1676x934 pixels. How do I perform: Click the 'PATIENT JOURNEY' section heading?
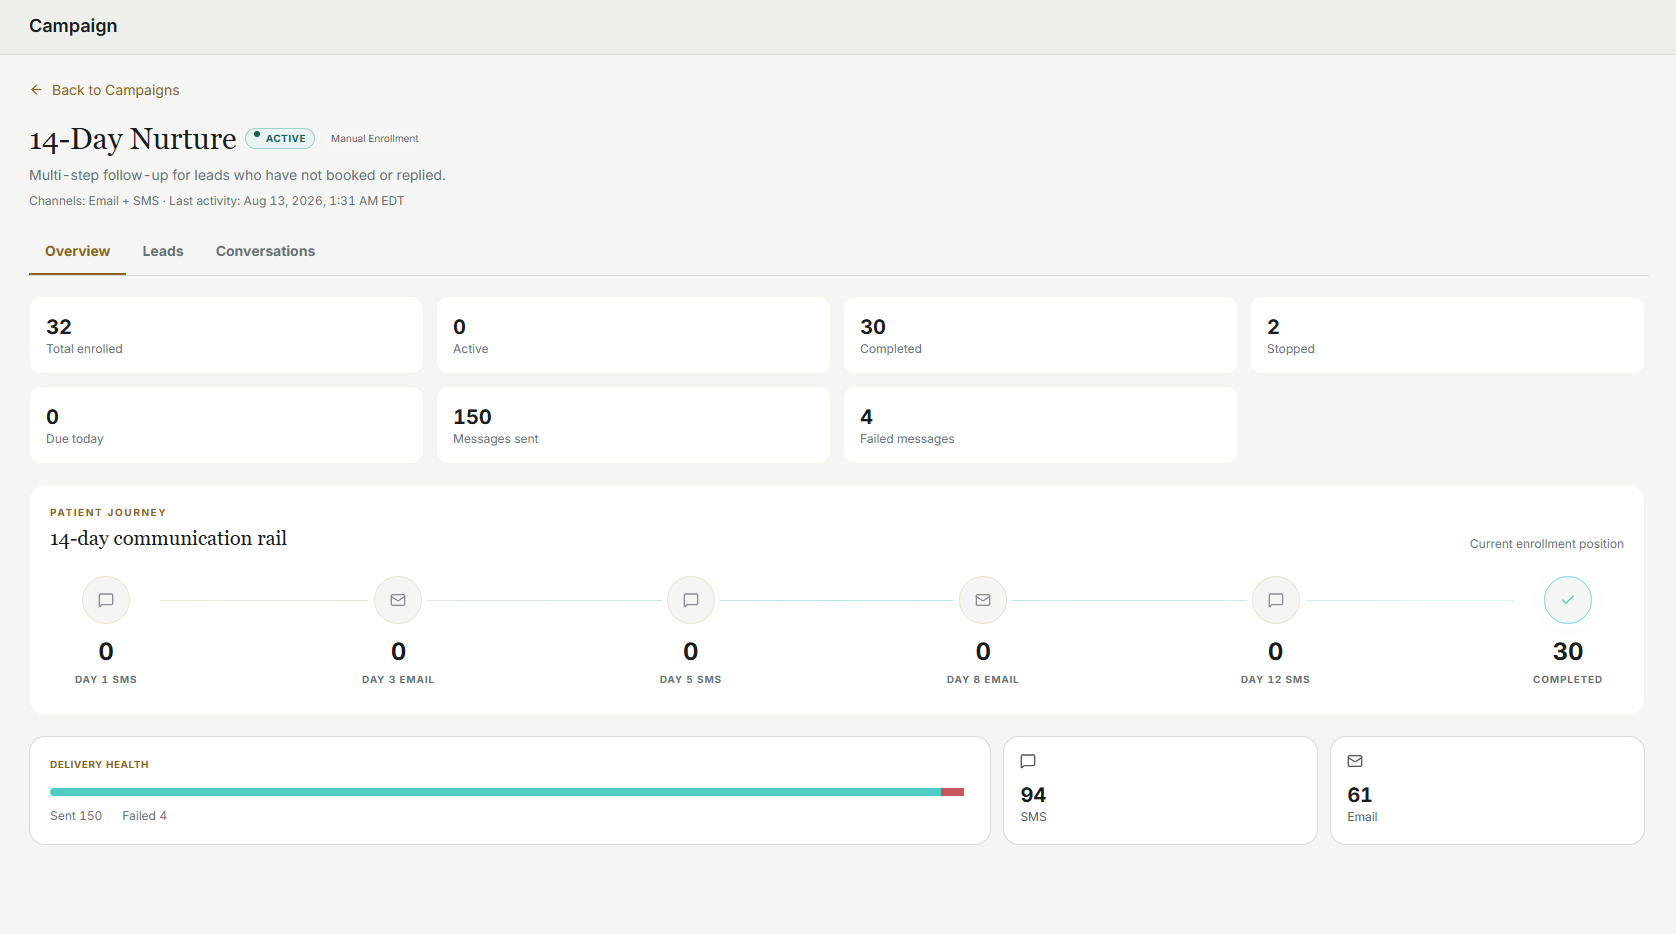[108, 513]
